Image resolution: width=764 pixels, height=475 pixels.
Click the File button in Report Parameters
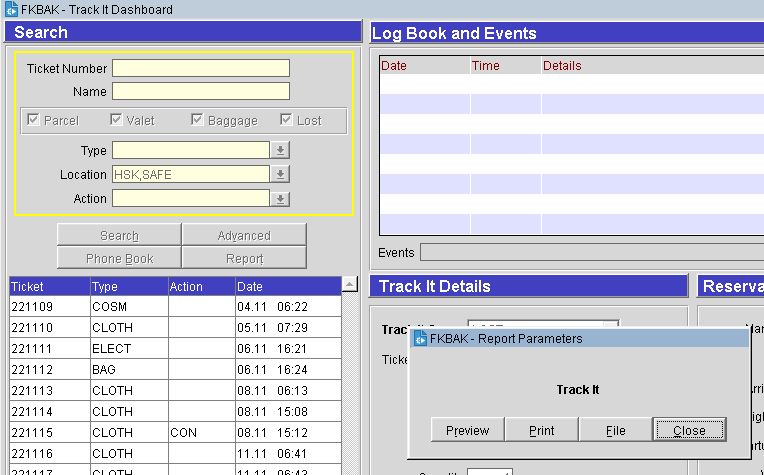click(x=616, y=430)
